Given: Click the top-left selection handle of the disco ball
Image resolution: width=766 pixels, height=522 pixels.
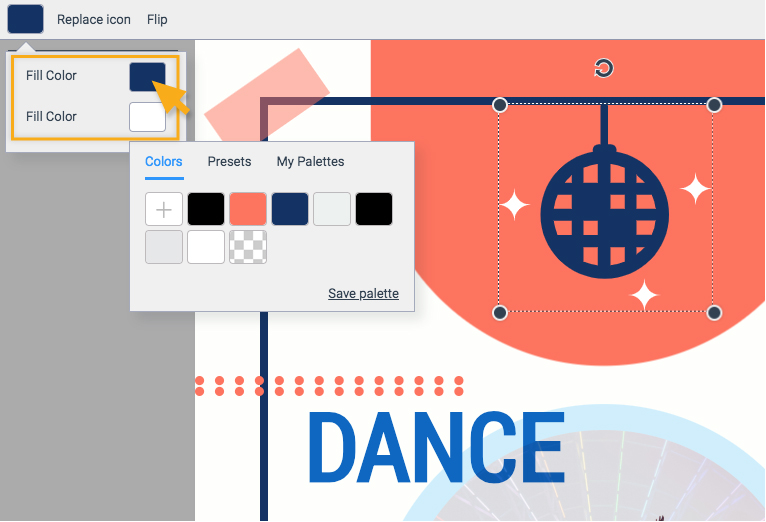Looking at the screenshot, I should pos(499,104).
